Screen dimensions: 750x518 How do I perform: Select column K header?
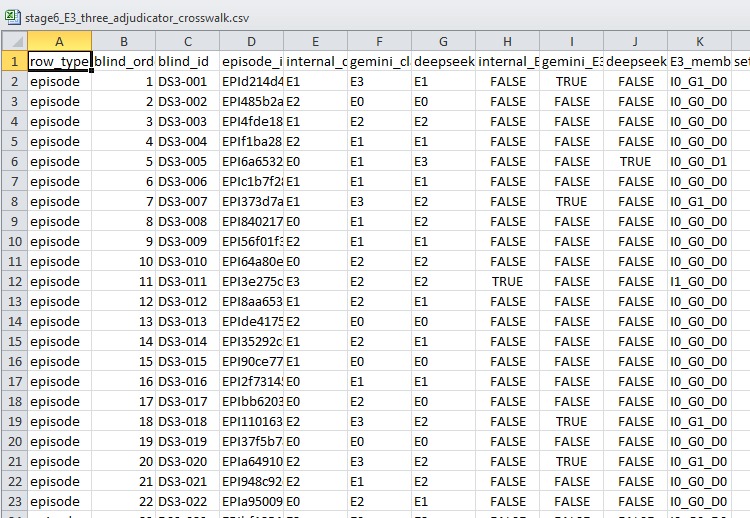(x=700, y=41)
